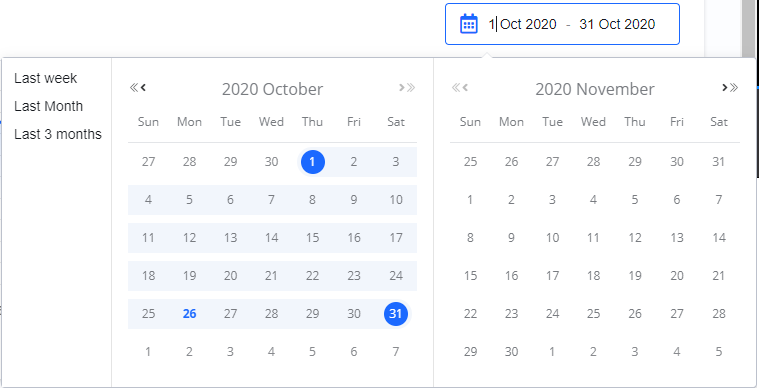Click the calendar icon in date field
759x388 pixels.
click(x=468, y=24)
